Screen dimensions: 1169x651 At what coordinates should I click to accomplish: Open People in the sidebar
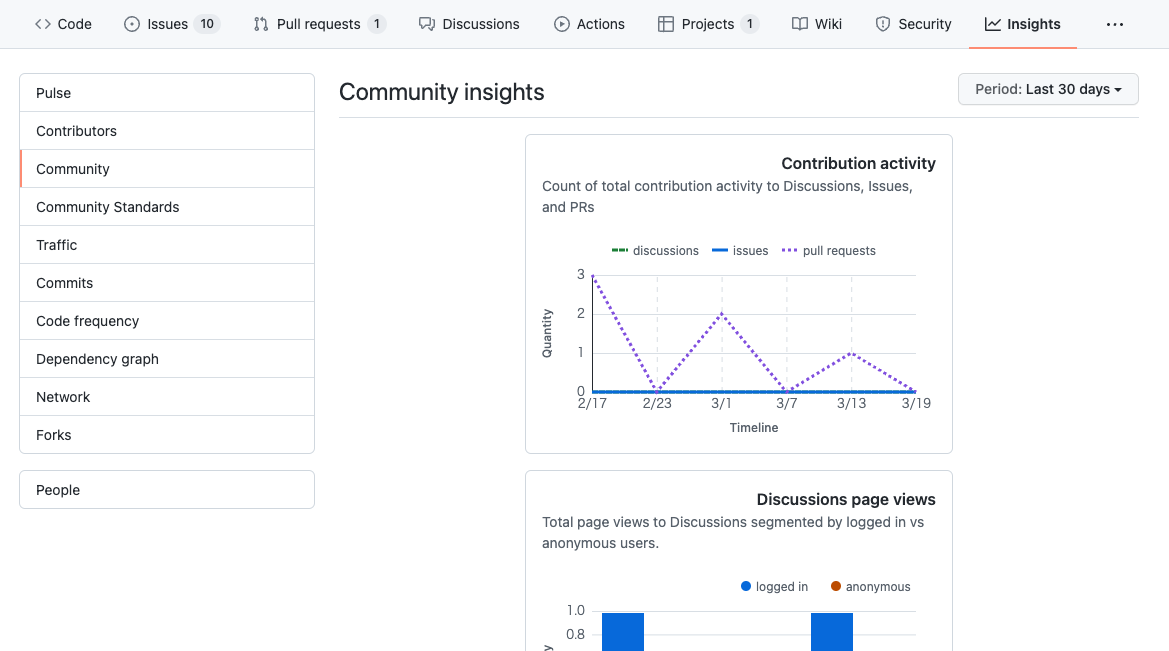click(x=167, y=490)
